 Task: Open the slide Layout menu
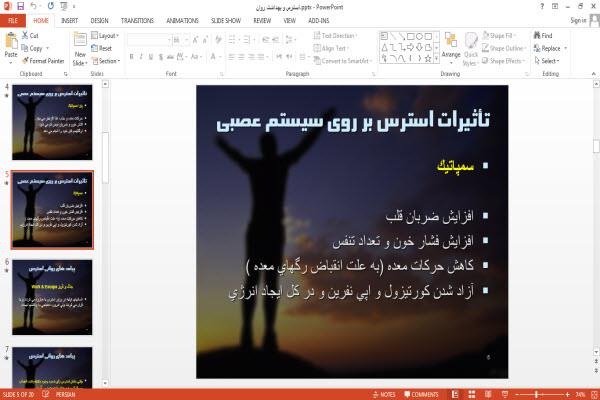[105, 36]
